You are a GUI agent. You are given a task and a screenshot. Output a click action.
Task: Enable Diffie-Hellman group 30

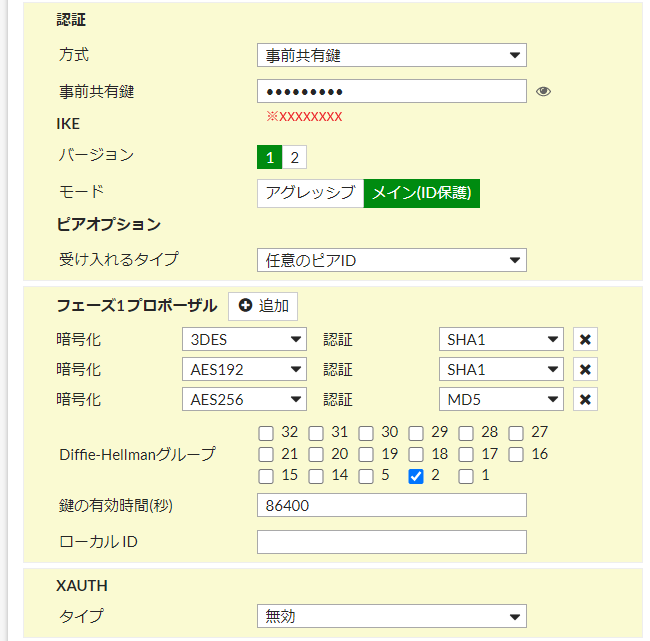[366, 433]
